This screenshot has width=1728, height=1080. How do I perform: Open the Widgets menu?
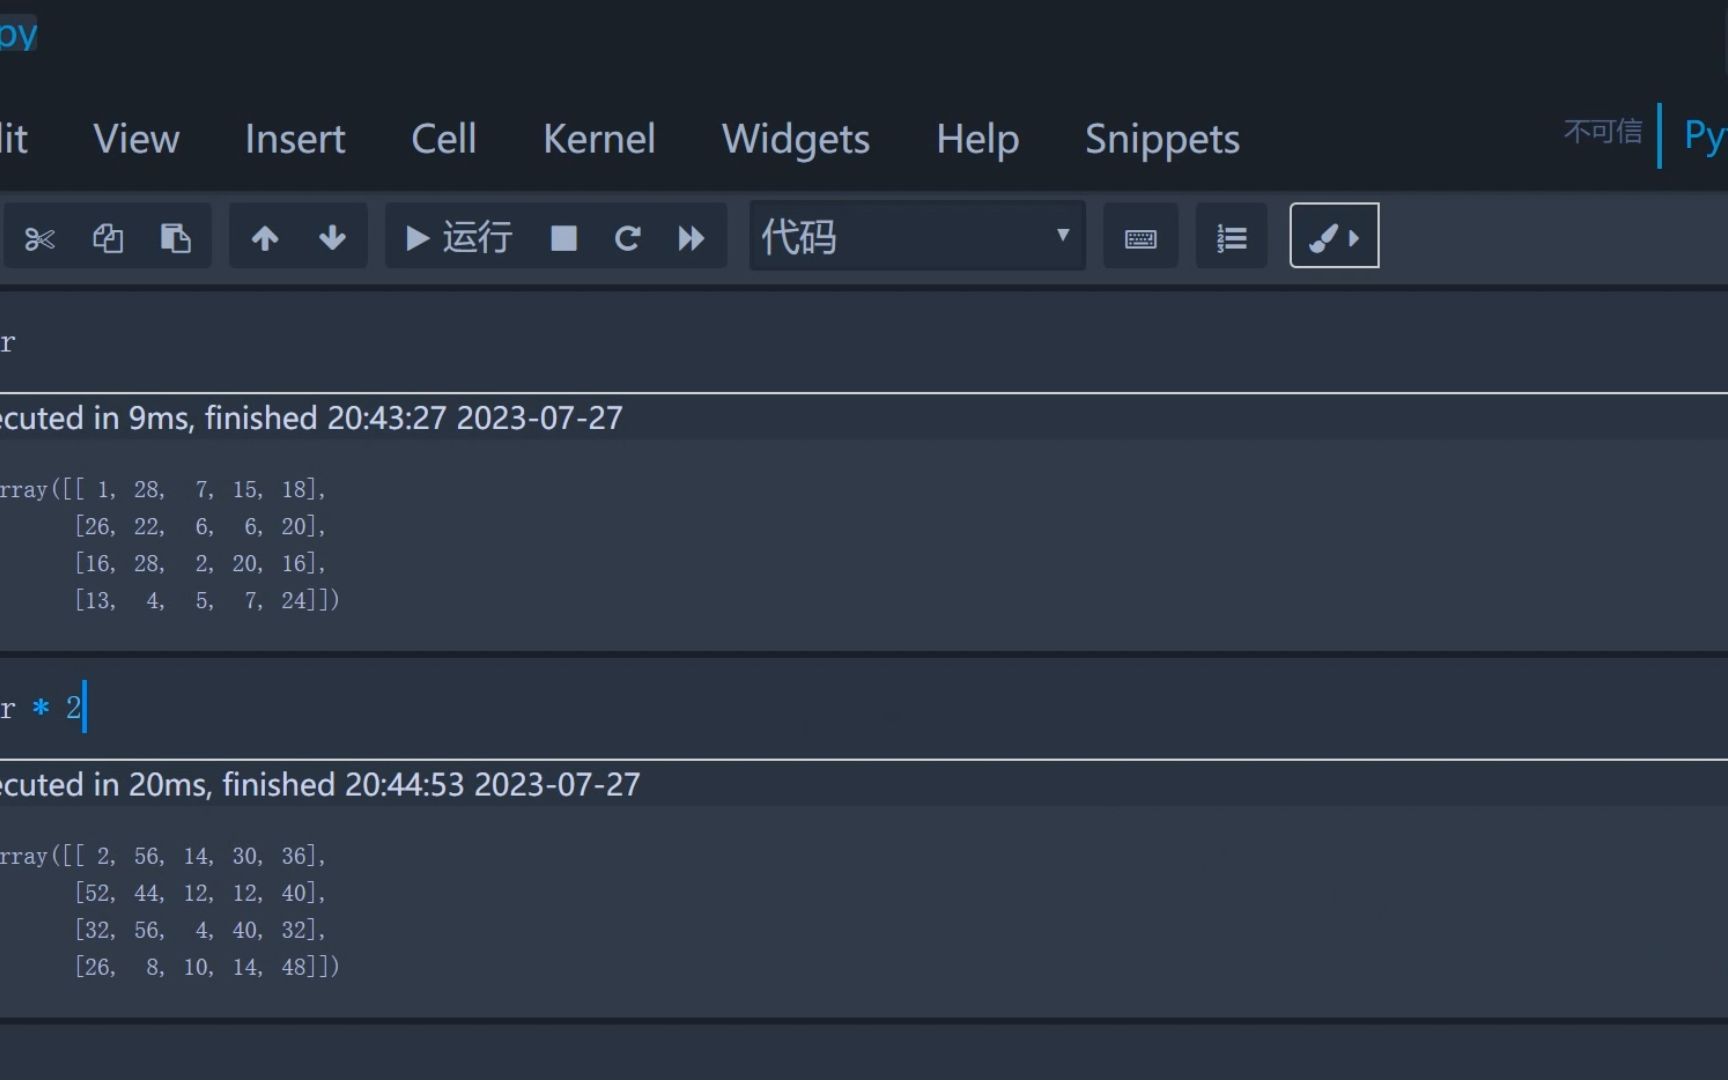(x=796, y=139)
